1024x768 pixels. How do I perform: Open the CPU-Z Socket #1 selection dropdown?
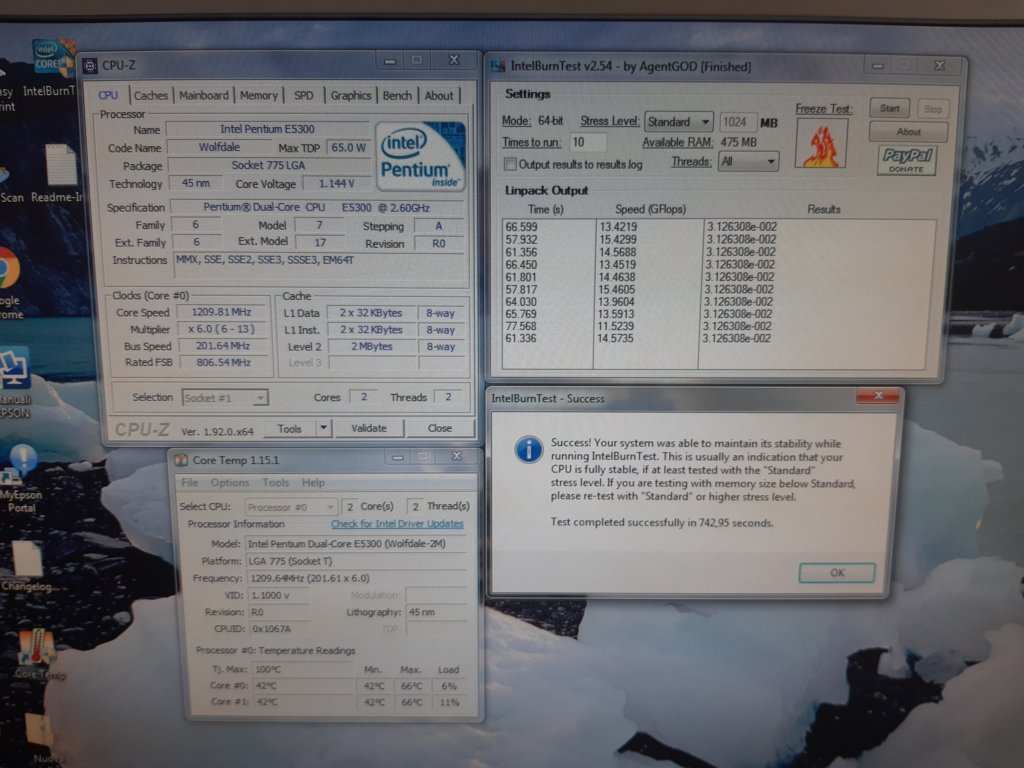[x=225, y=398]
